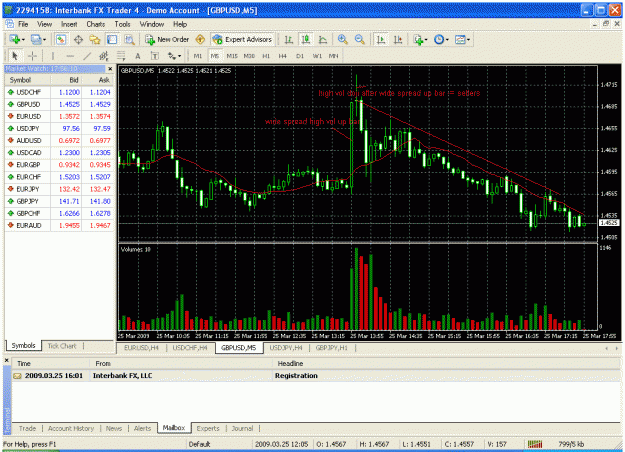Image resolution: width=625 pixels, height=452 pixels.
Task: Select the Fibonacci Retracement tool
Action: click(x=121, y=56)
